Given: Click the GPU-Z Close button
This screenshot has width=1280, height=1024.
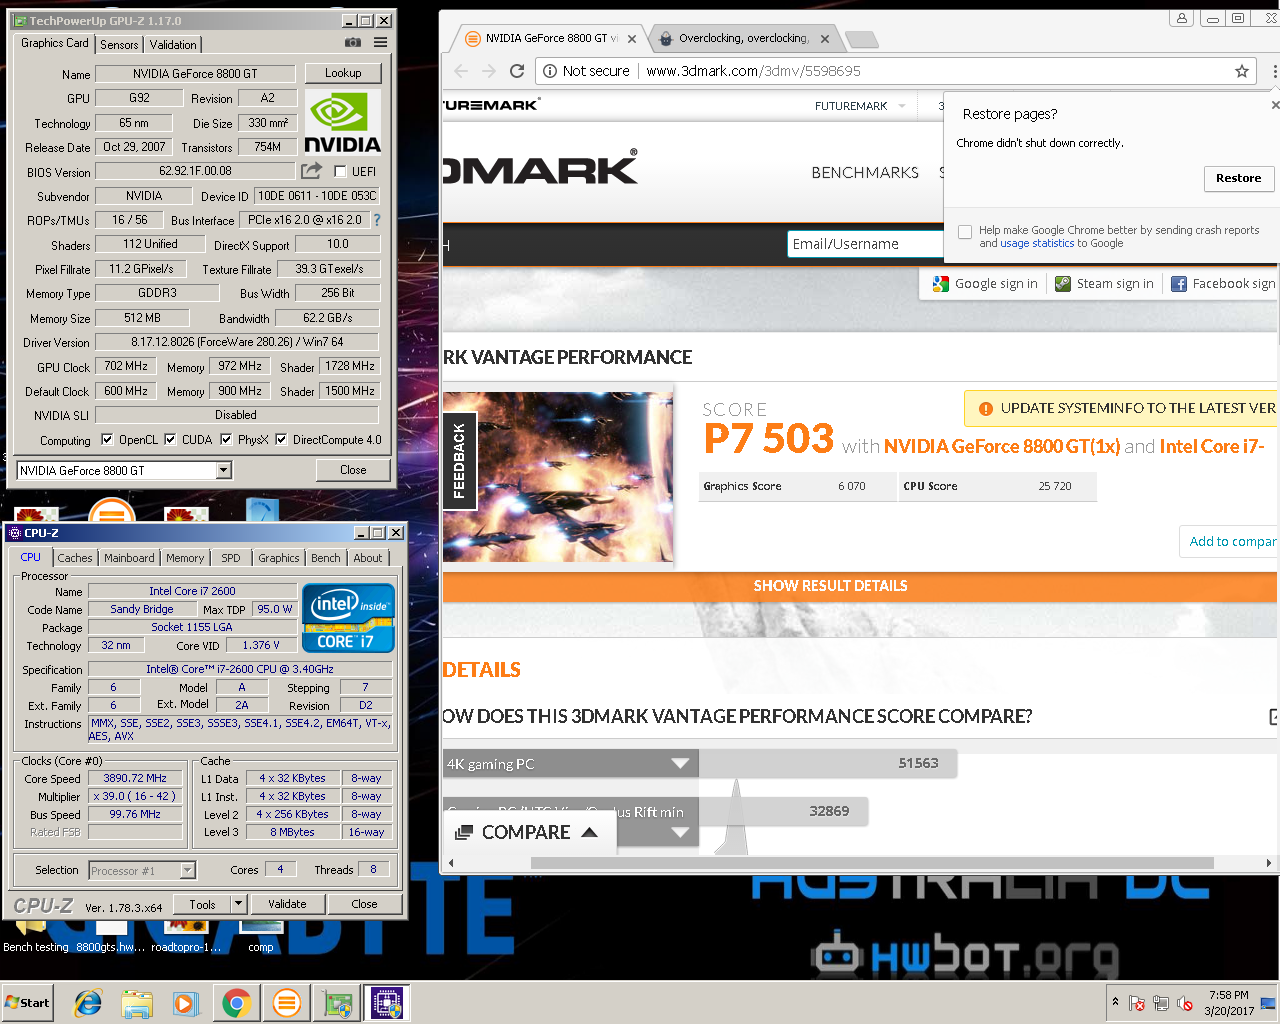Looking at the screenshot, I should pos(353,470).
